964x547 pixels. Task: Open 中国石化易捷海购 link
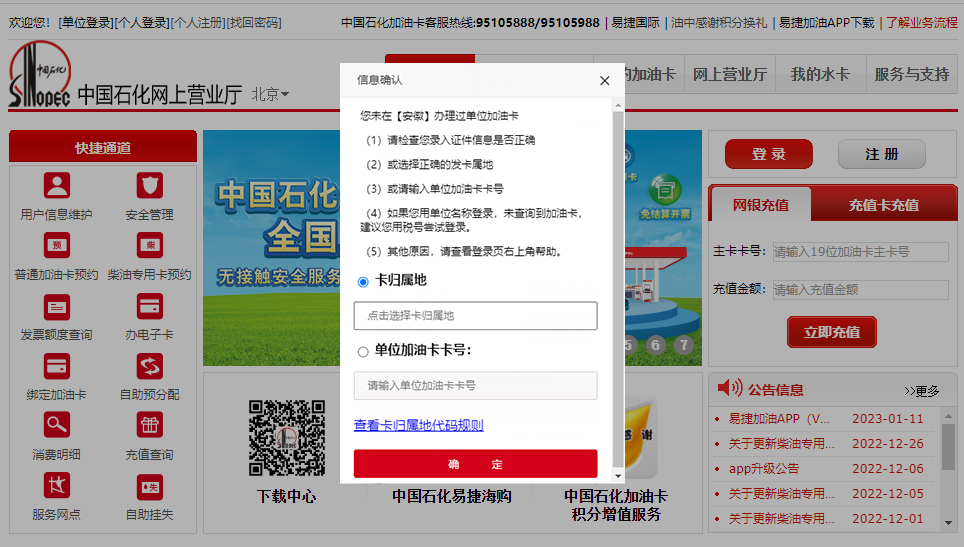[452, 496]
